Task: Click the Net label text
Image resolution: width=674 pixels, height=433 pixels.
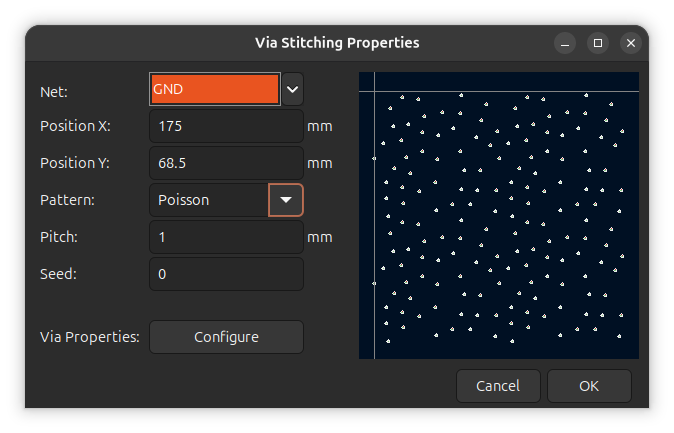Action: [54, 92]
